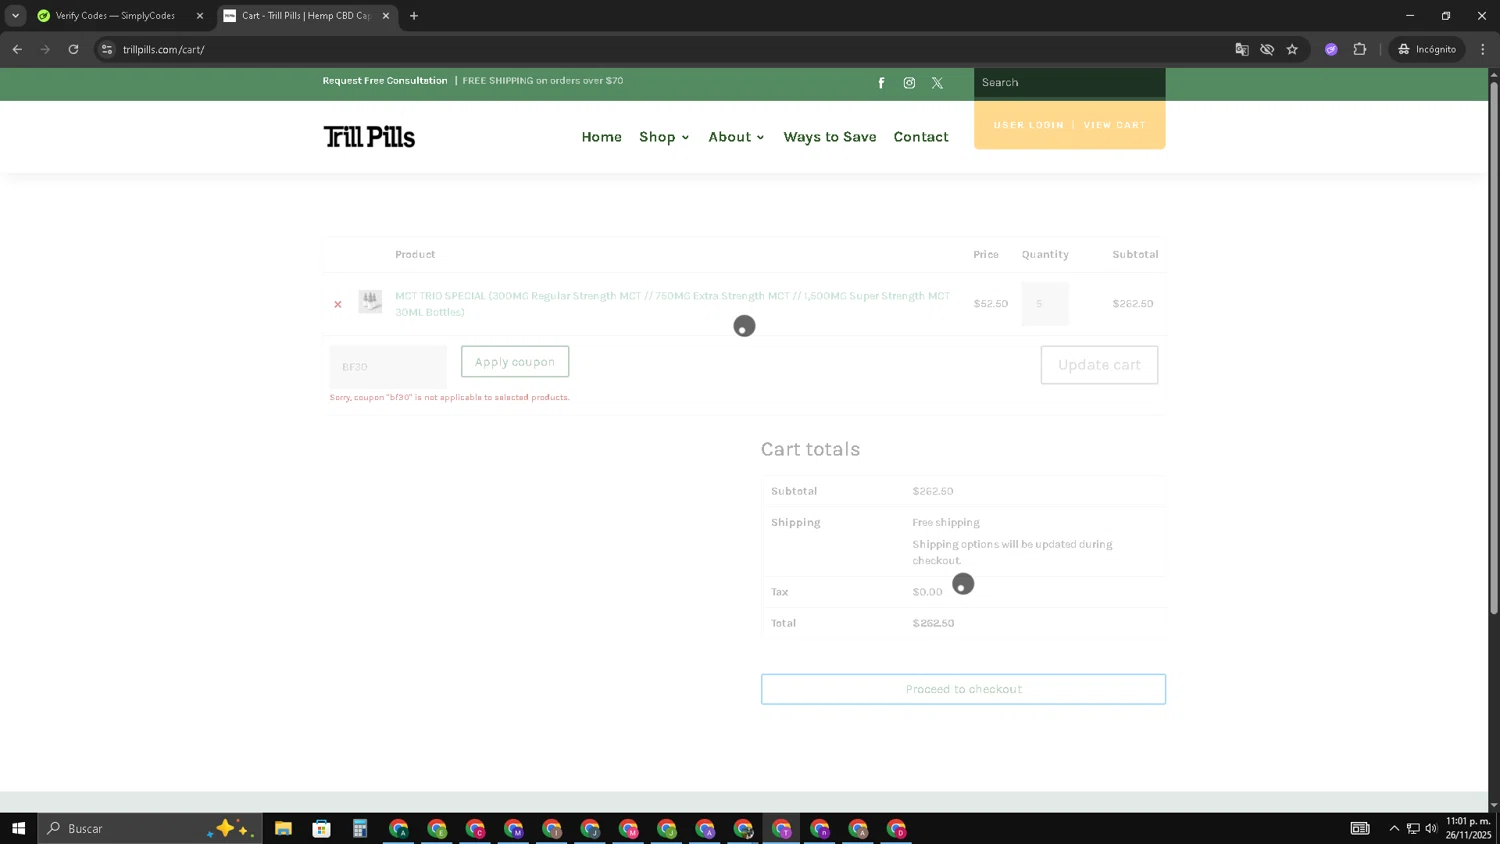This screenshot has width=1500, height=844.
Task: Open Microsoft Store from the taskbar
Action: [x=321, y=828]
